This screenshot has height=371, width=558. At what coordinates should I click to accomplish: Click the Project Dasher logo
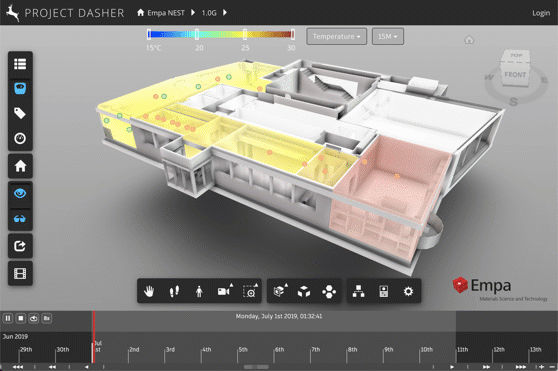65,13
